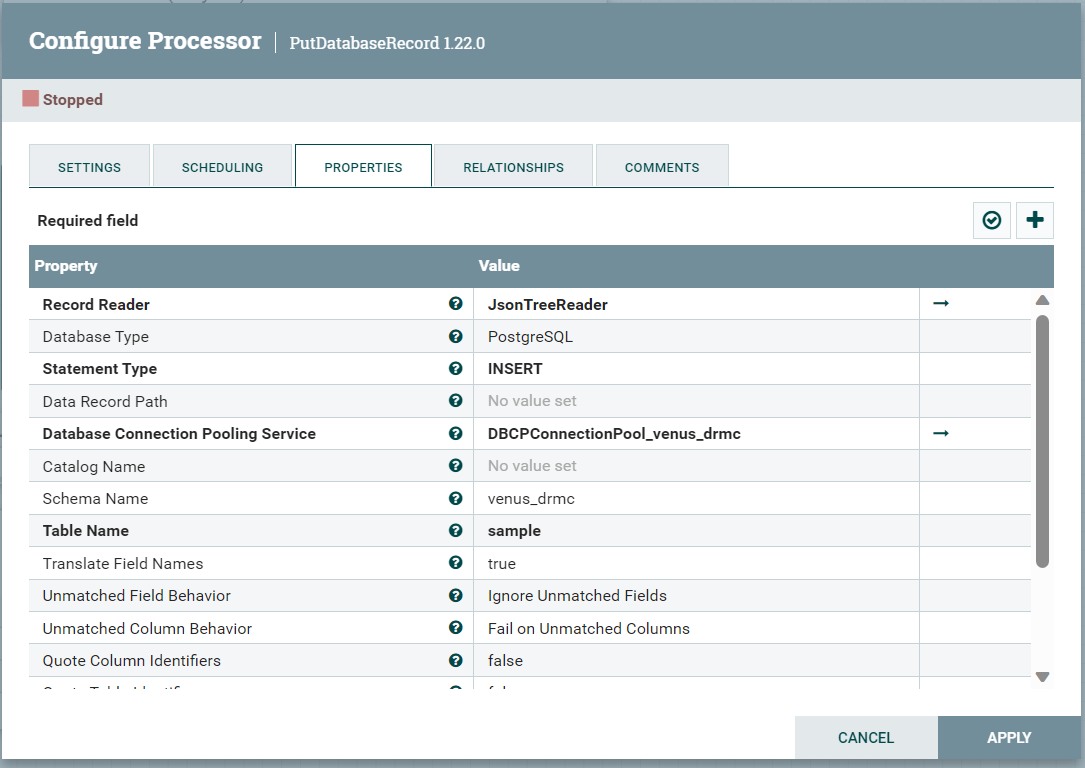The image size is (1085, 768).
Task: Click the properties table scrollbar thumb
Action: coord(1042,441)
